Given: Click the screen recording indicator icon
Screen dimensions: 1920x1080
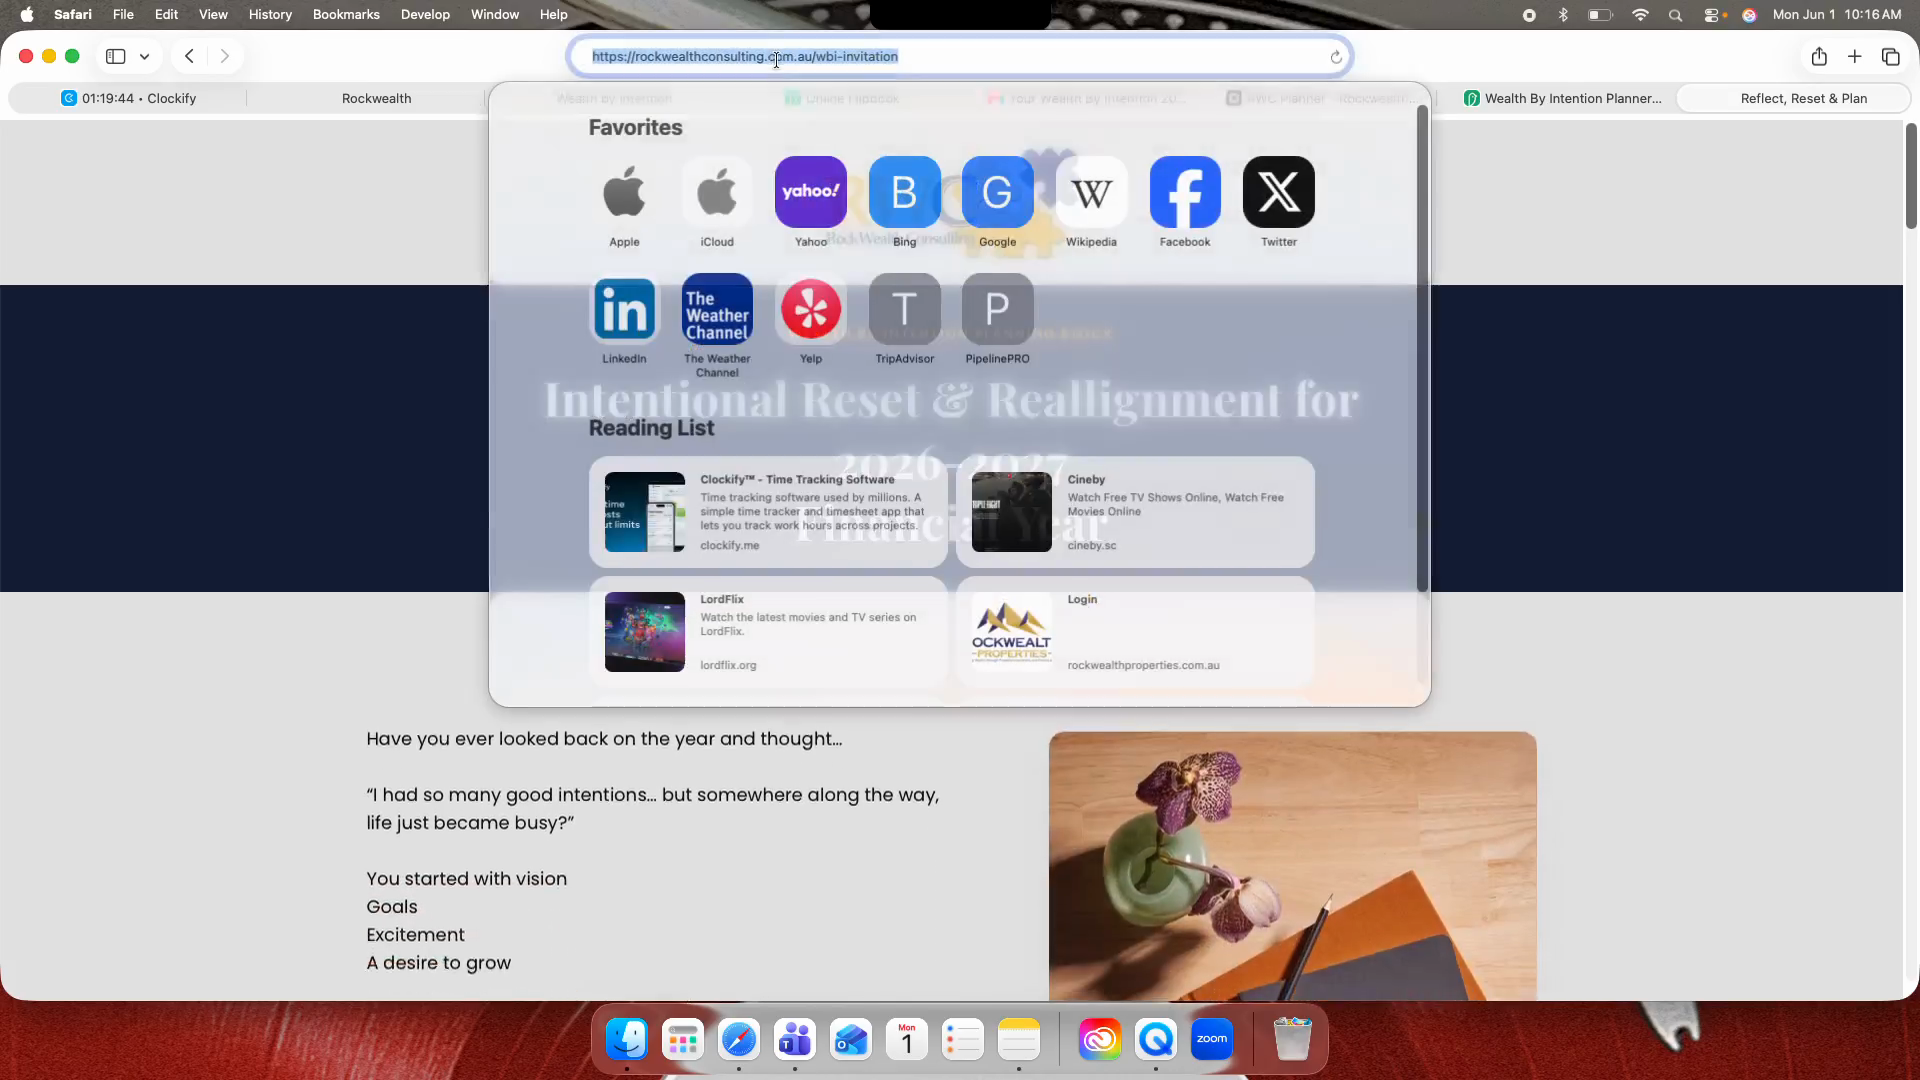Looking at the screenshot, I should pos(1529,15).
